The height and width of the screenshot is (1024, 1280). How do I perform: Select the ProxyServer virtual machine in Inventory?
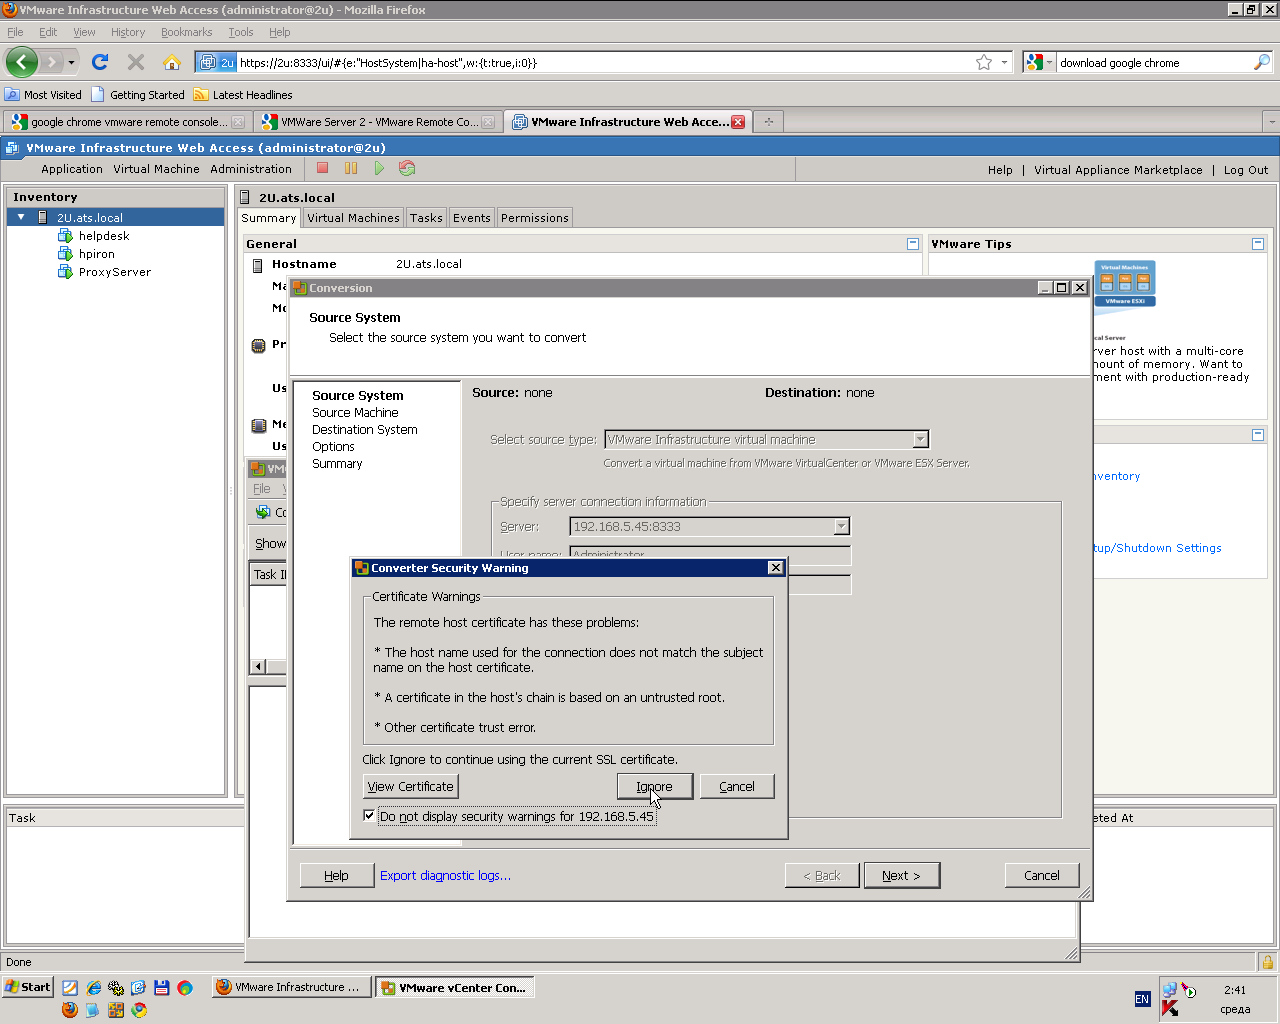(114, 272)
